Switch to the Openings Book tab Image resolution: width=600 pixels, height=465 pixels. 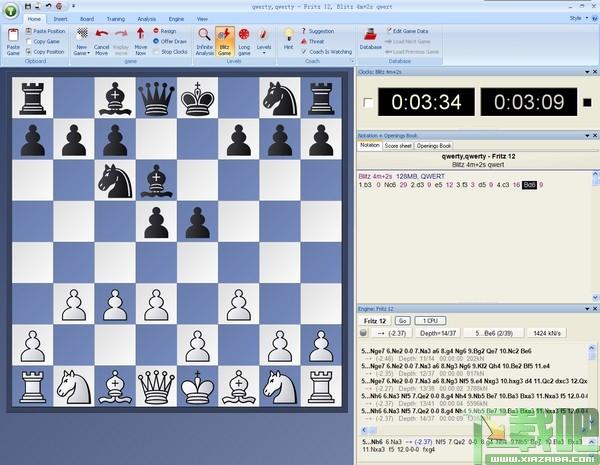[434, 146]
